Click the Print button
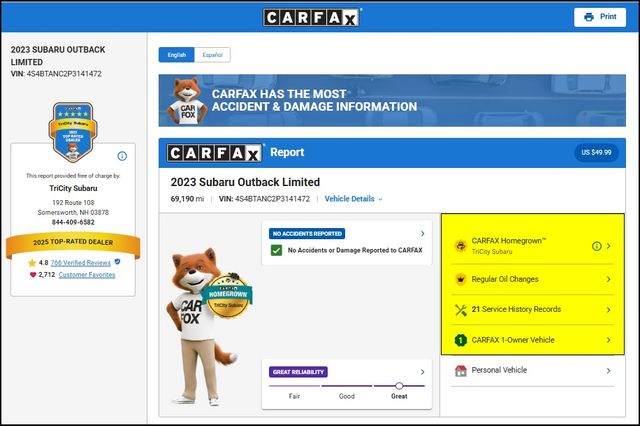 click(x=600, y=17)
